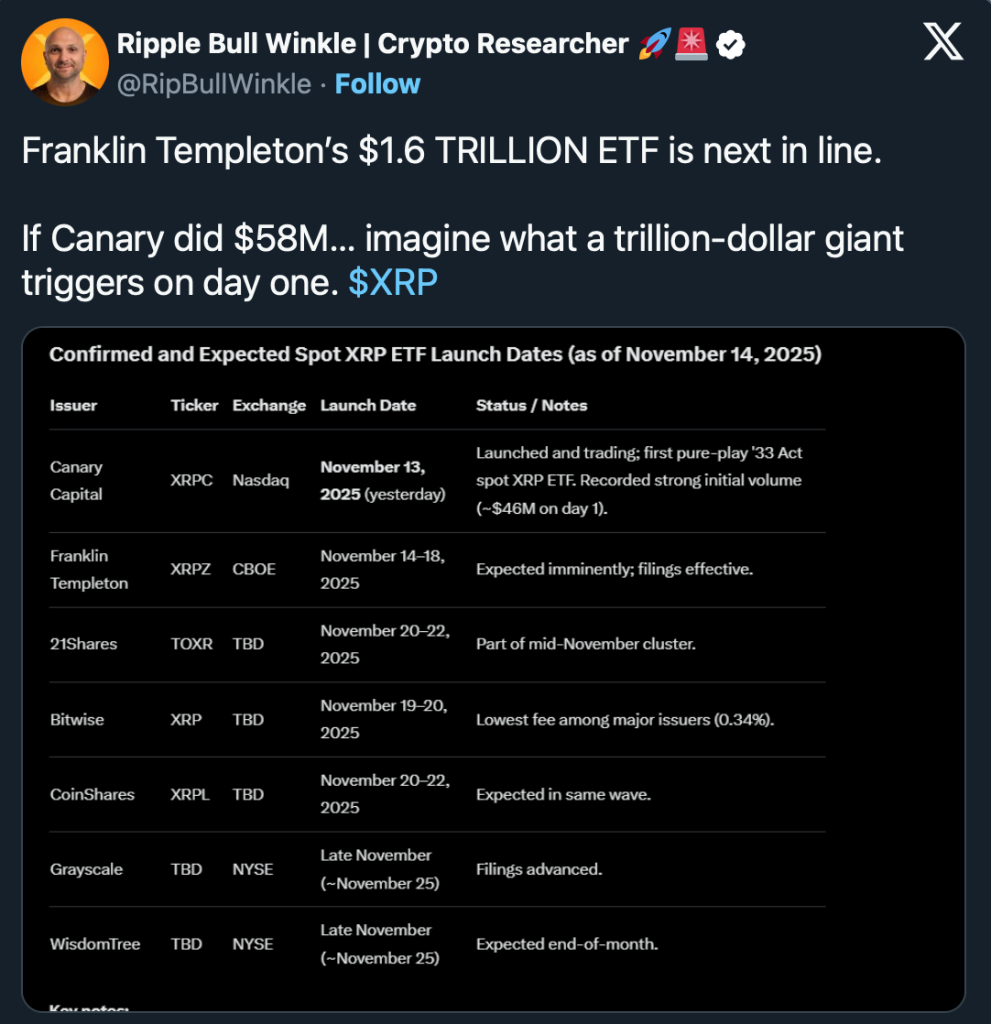Select the WisdomTree issuer cell
The height and width of the screenshot is (1024, 991).
pos(95,943)
